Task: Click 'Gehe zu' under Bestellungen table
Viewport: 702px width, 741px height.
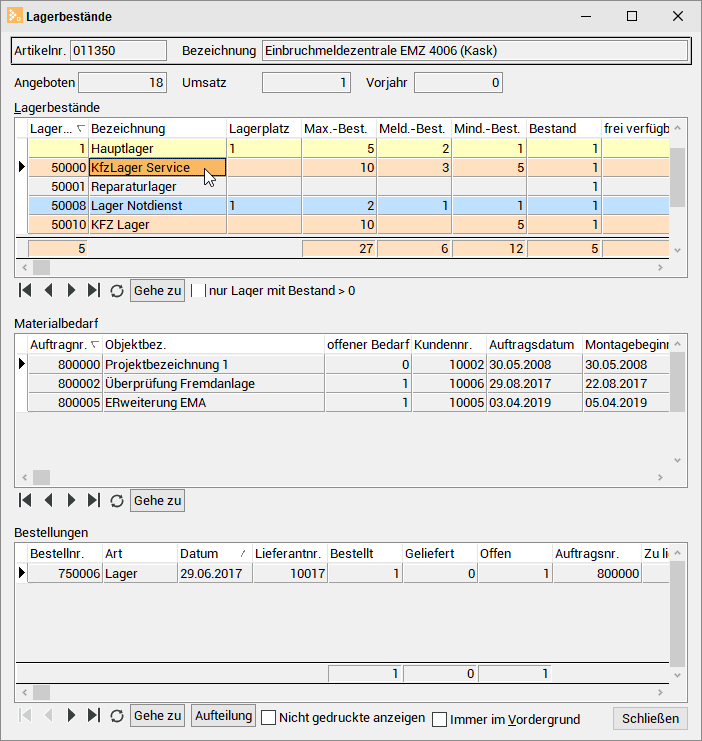Action: pos(157,715)
